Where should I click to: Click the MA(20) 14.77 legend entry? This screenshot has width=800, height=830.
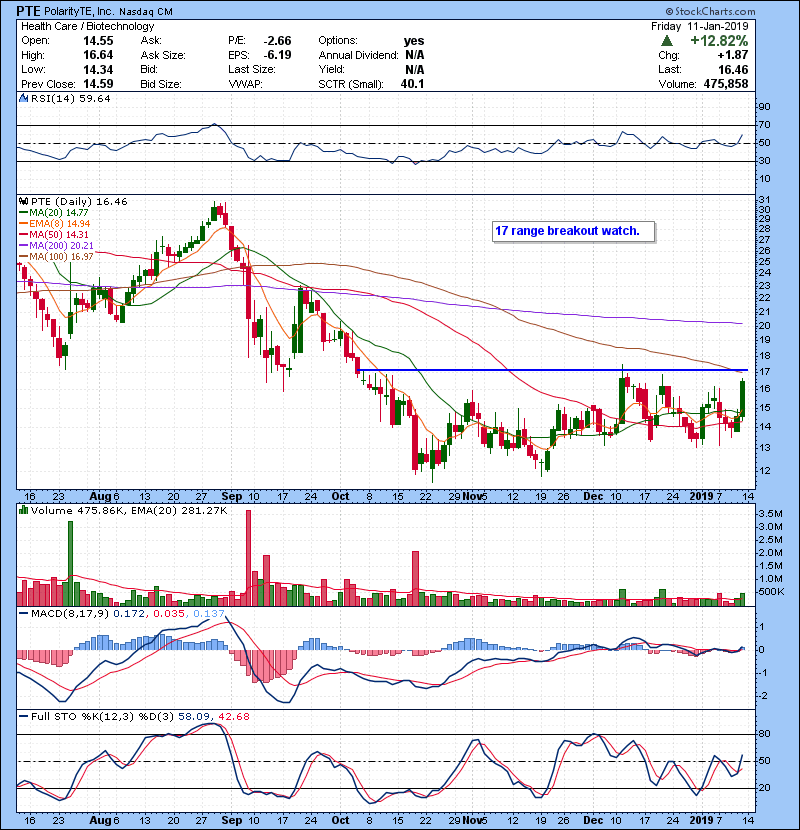click(54, 213)
